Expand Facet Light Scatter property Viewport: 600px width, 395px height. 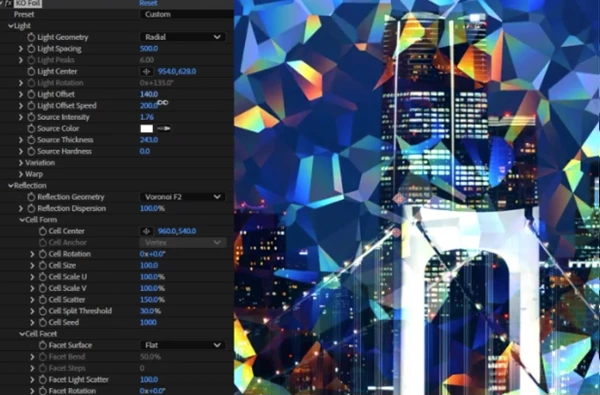point(32,380)
